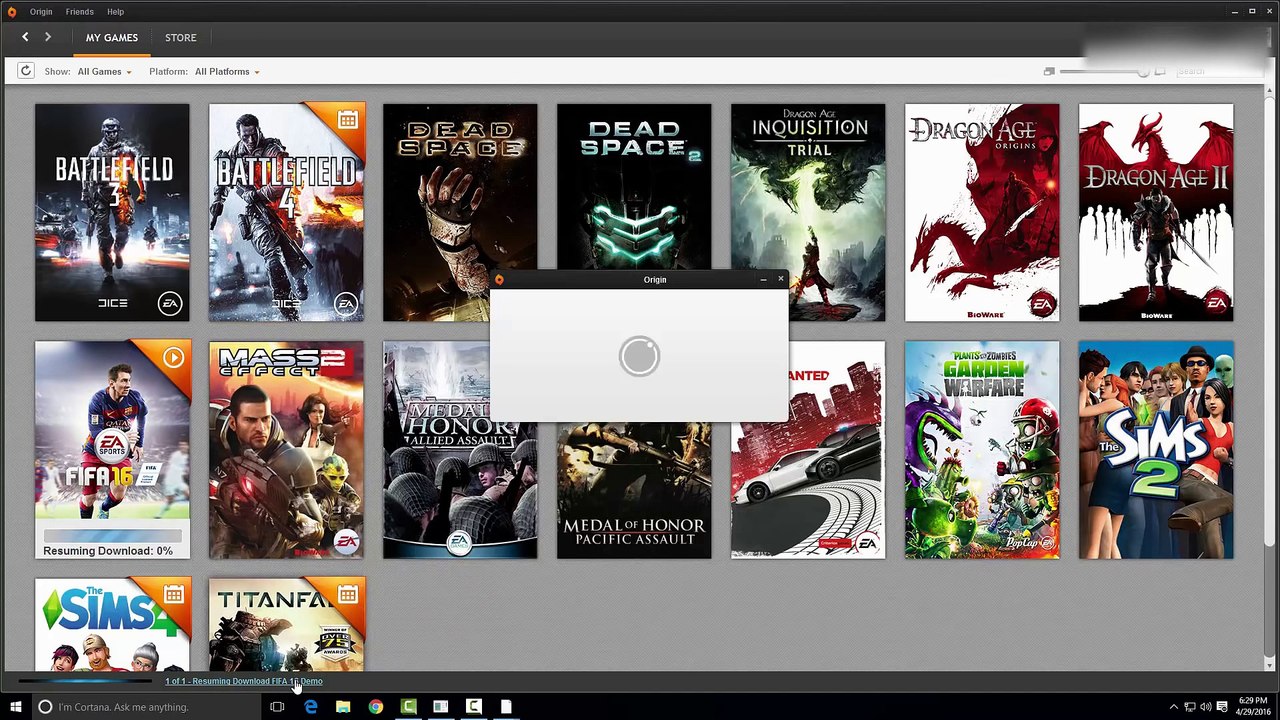The height and width of the screenshot is (720, 1280).
Task: Click the large tiles icon beside the size slider
Action: tap(1160, 71)
